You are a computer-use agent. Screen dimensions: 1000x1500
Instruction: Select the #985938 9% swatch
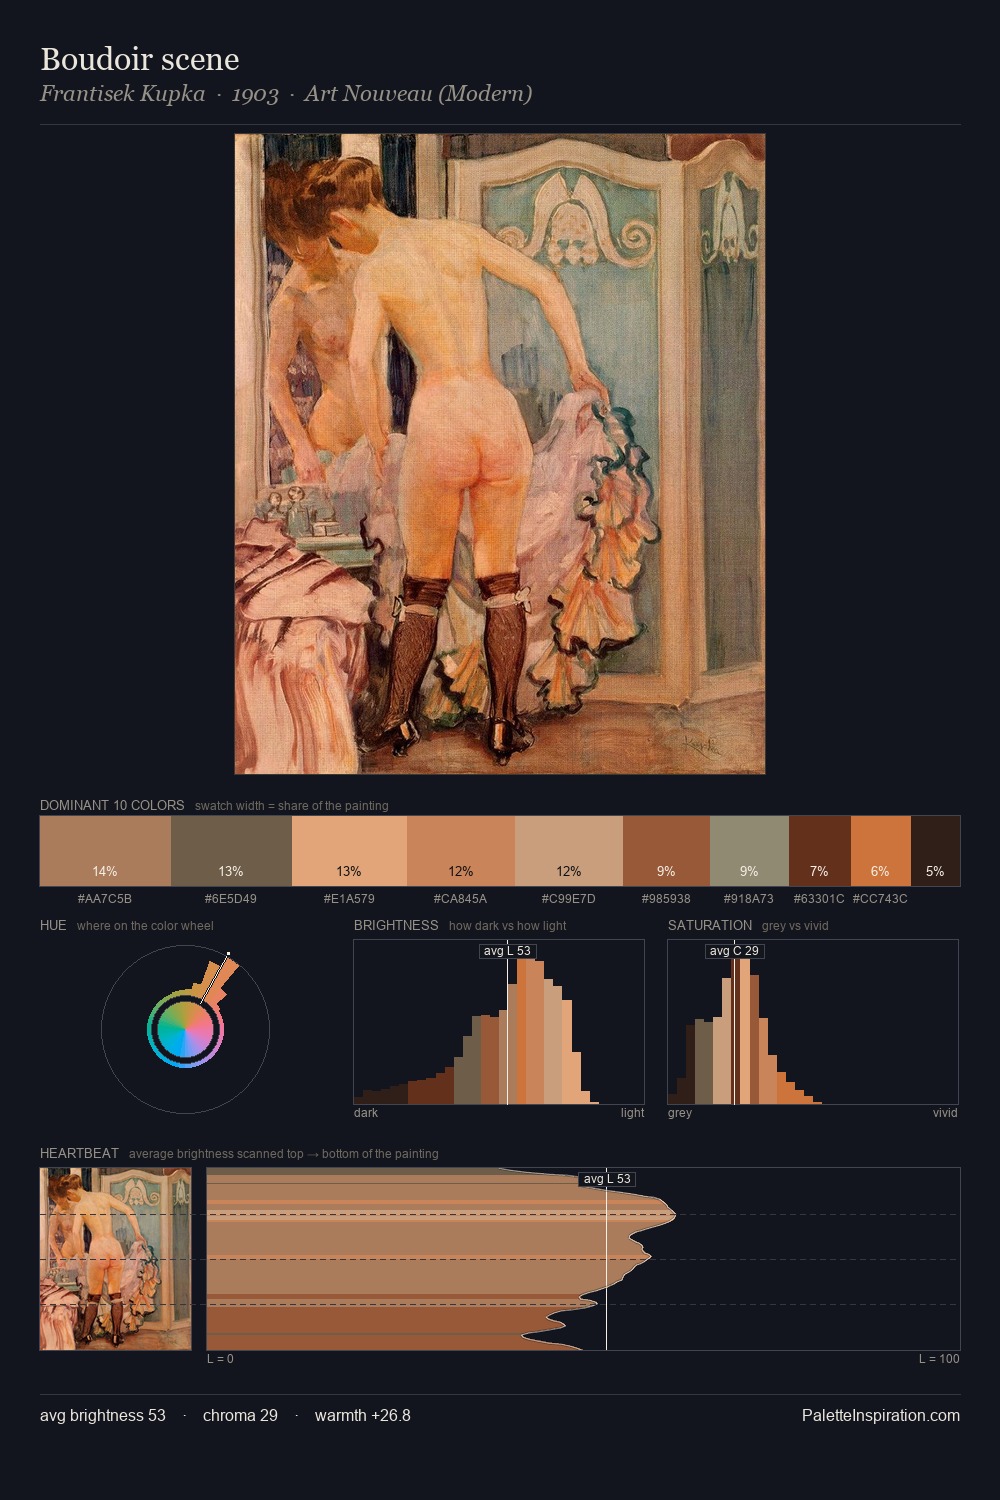[666, 851]
